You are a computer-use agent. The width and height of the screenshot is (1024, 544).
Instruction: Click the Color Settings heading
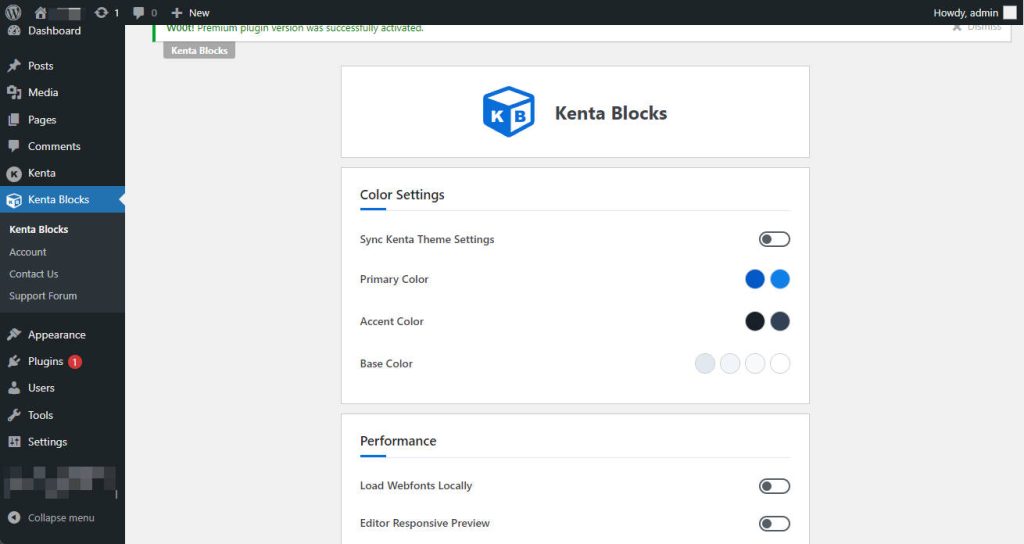(402, 195)
